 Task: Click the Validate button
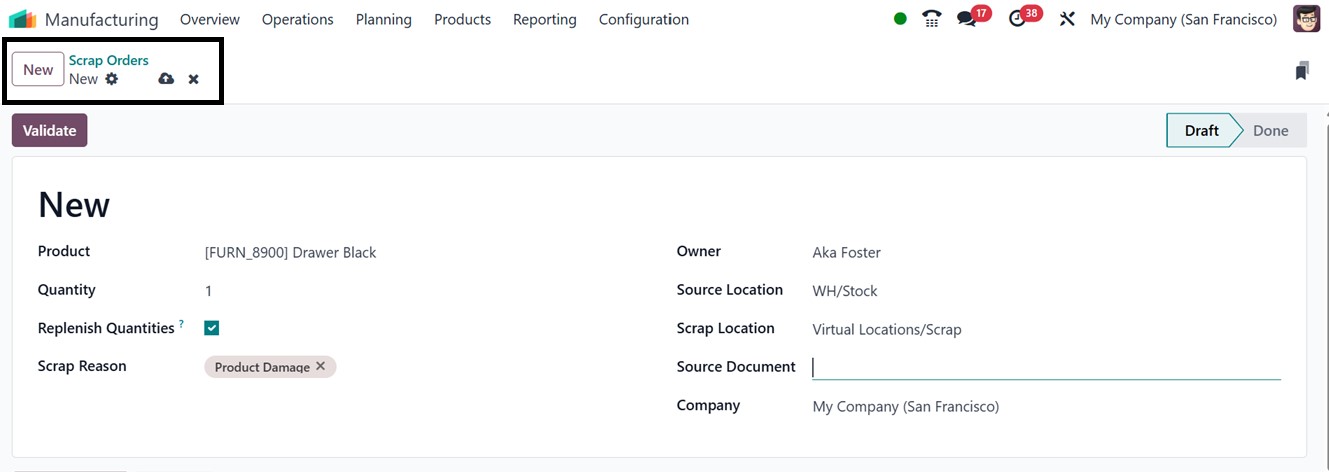(x=49, y=130)
